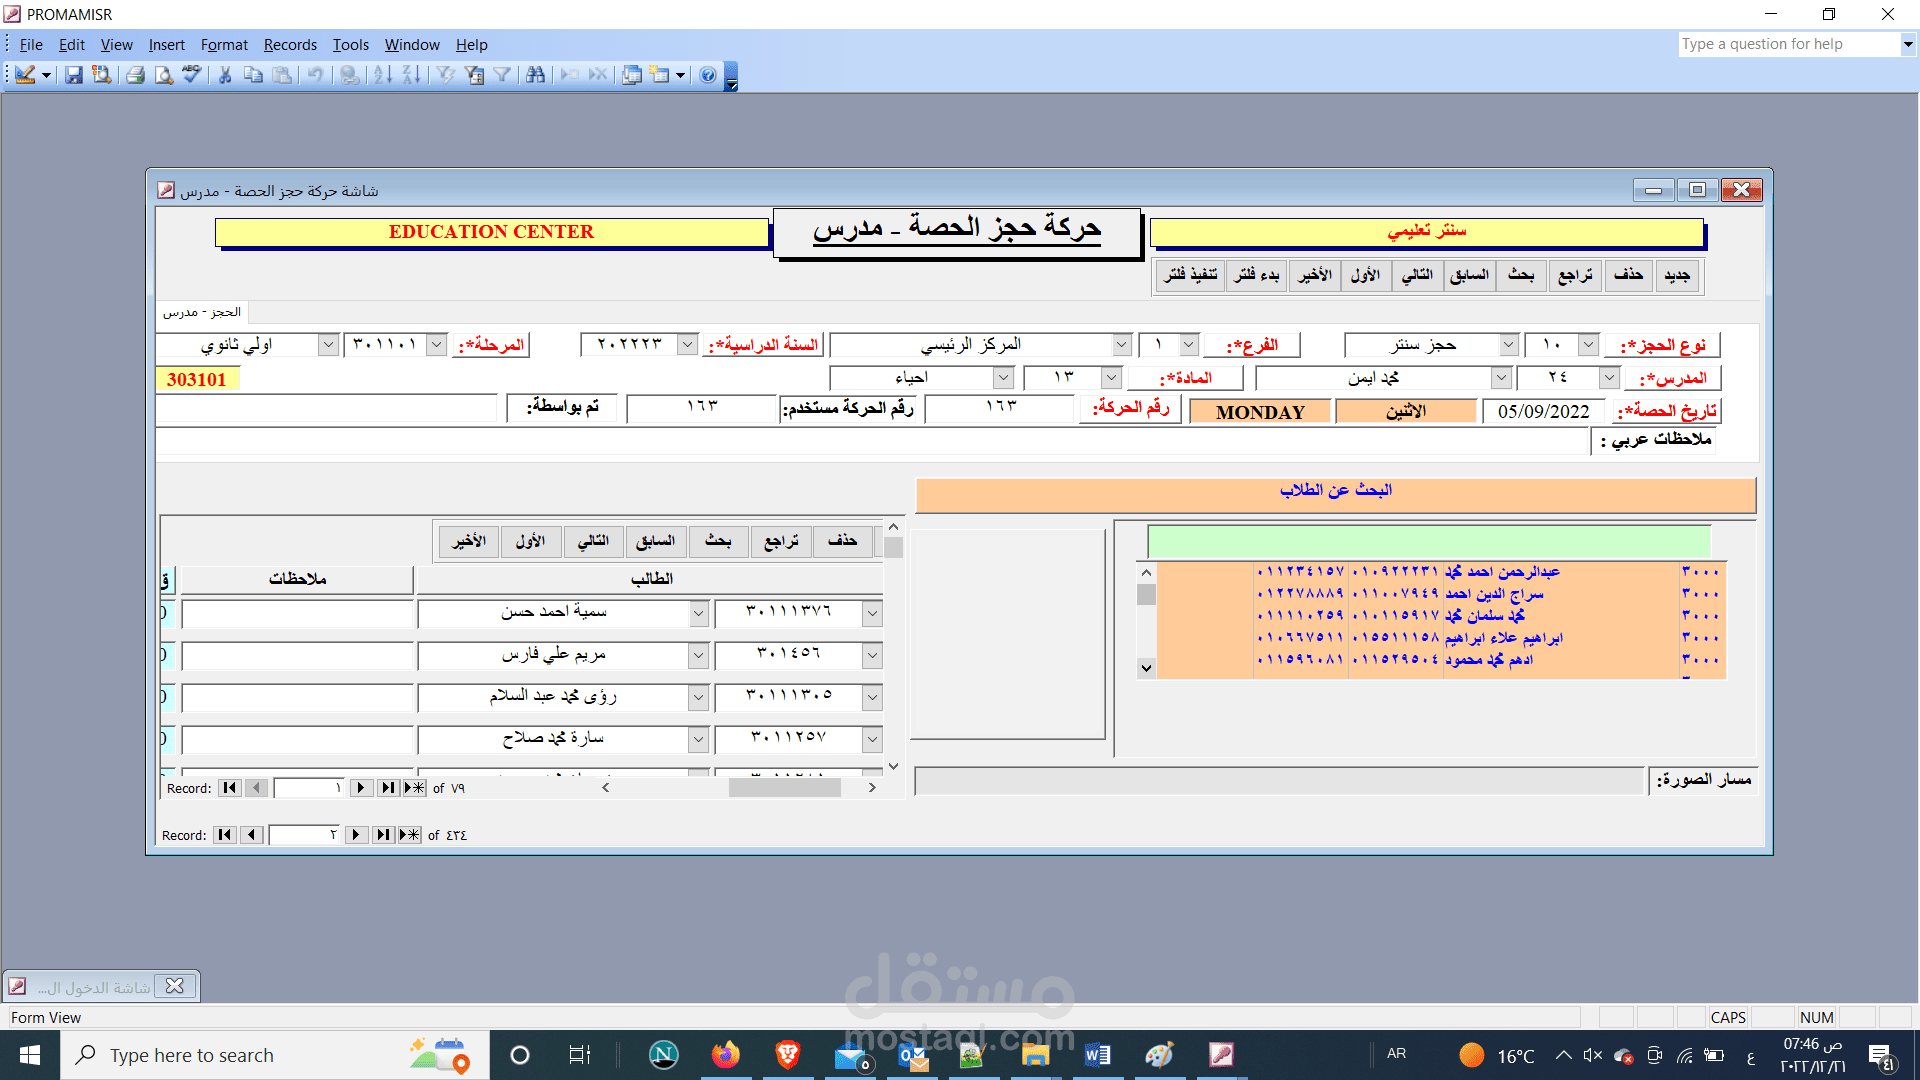The height and width of the screenshot is (1080, 1920).
Task: Click the subform vertical scroll-down arrow
Action: (893, 766)
